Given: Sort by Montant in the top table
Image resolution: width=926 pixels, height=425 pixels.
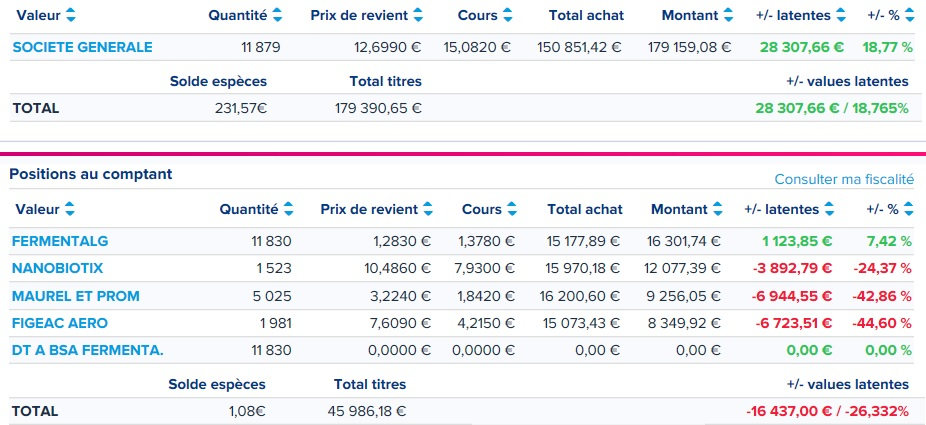Looking at the screenshot, I should 728,16.
